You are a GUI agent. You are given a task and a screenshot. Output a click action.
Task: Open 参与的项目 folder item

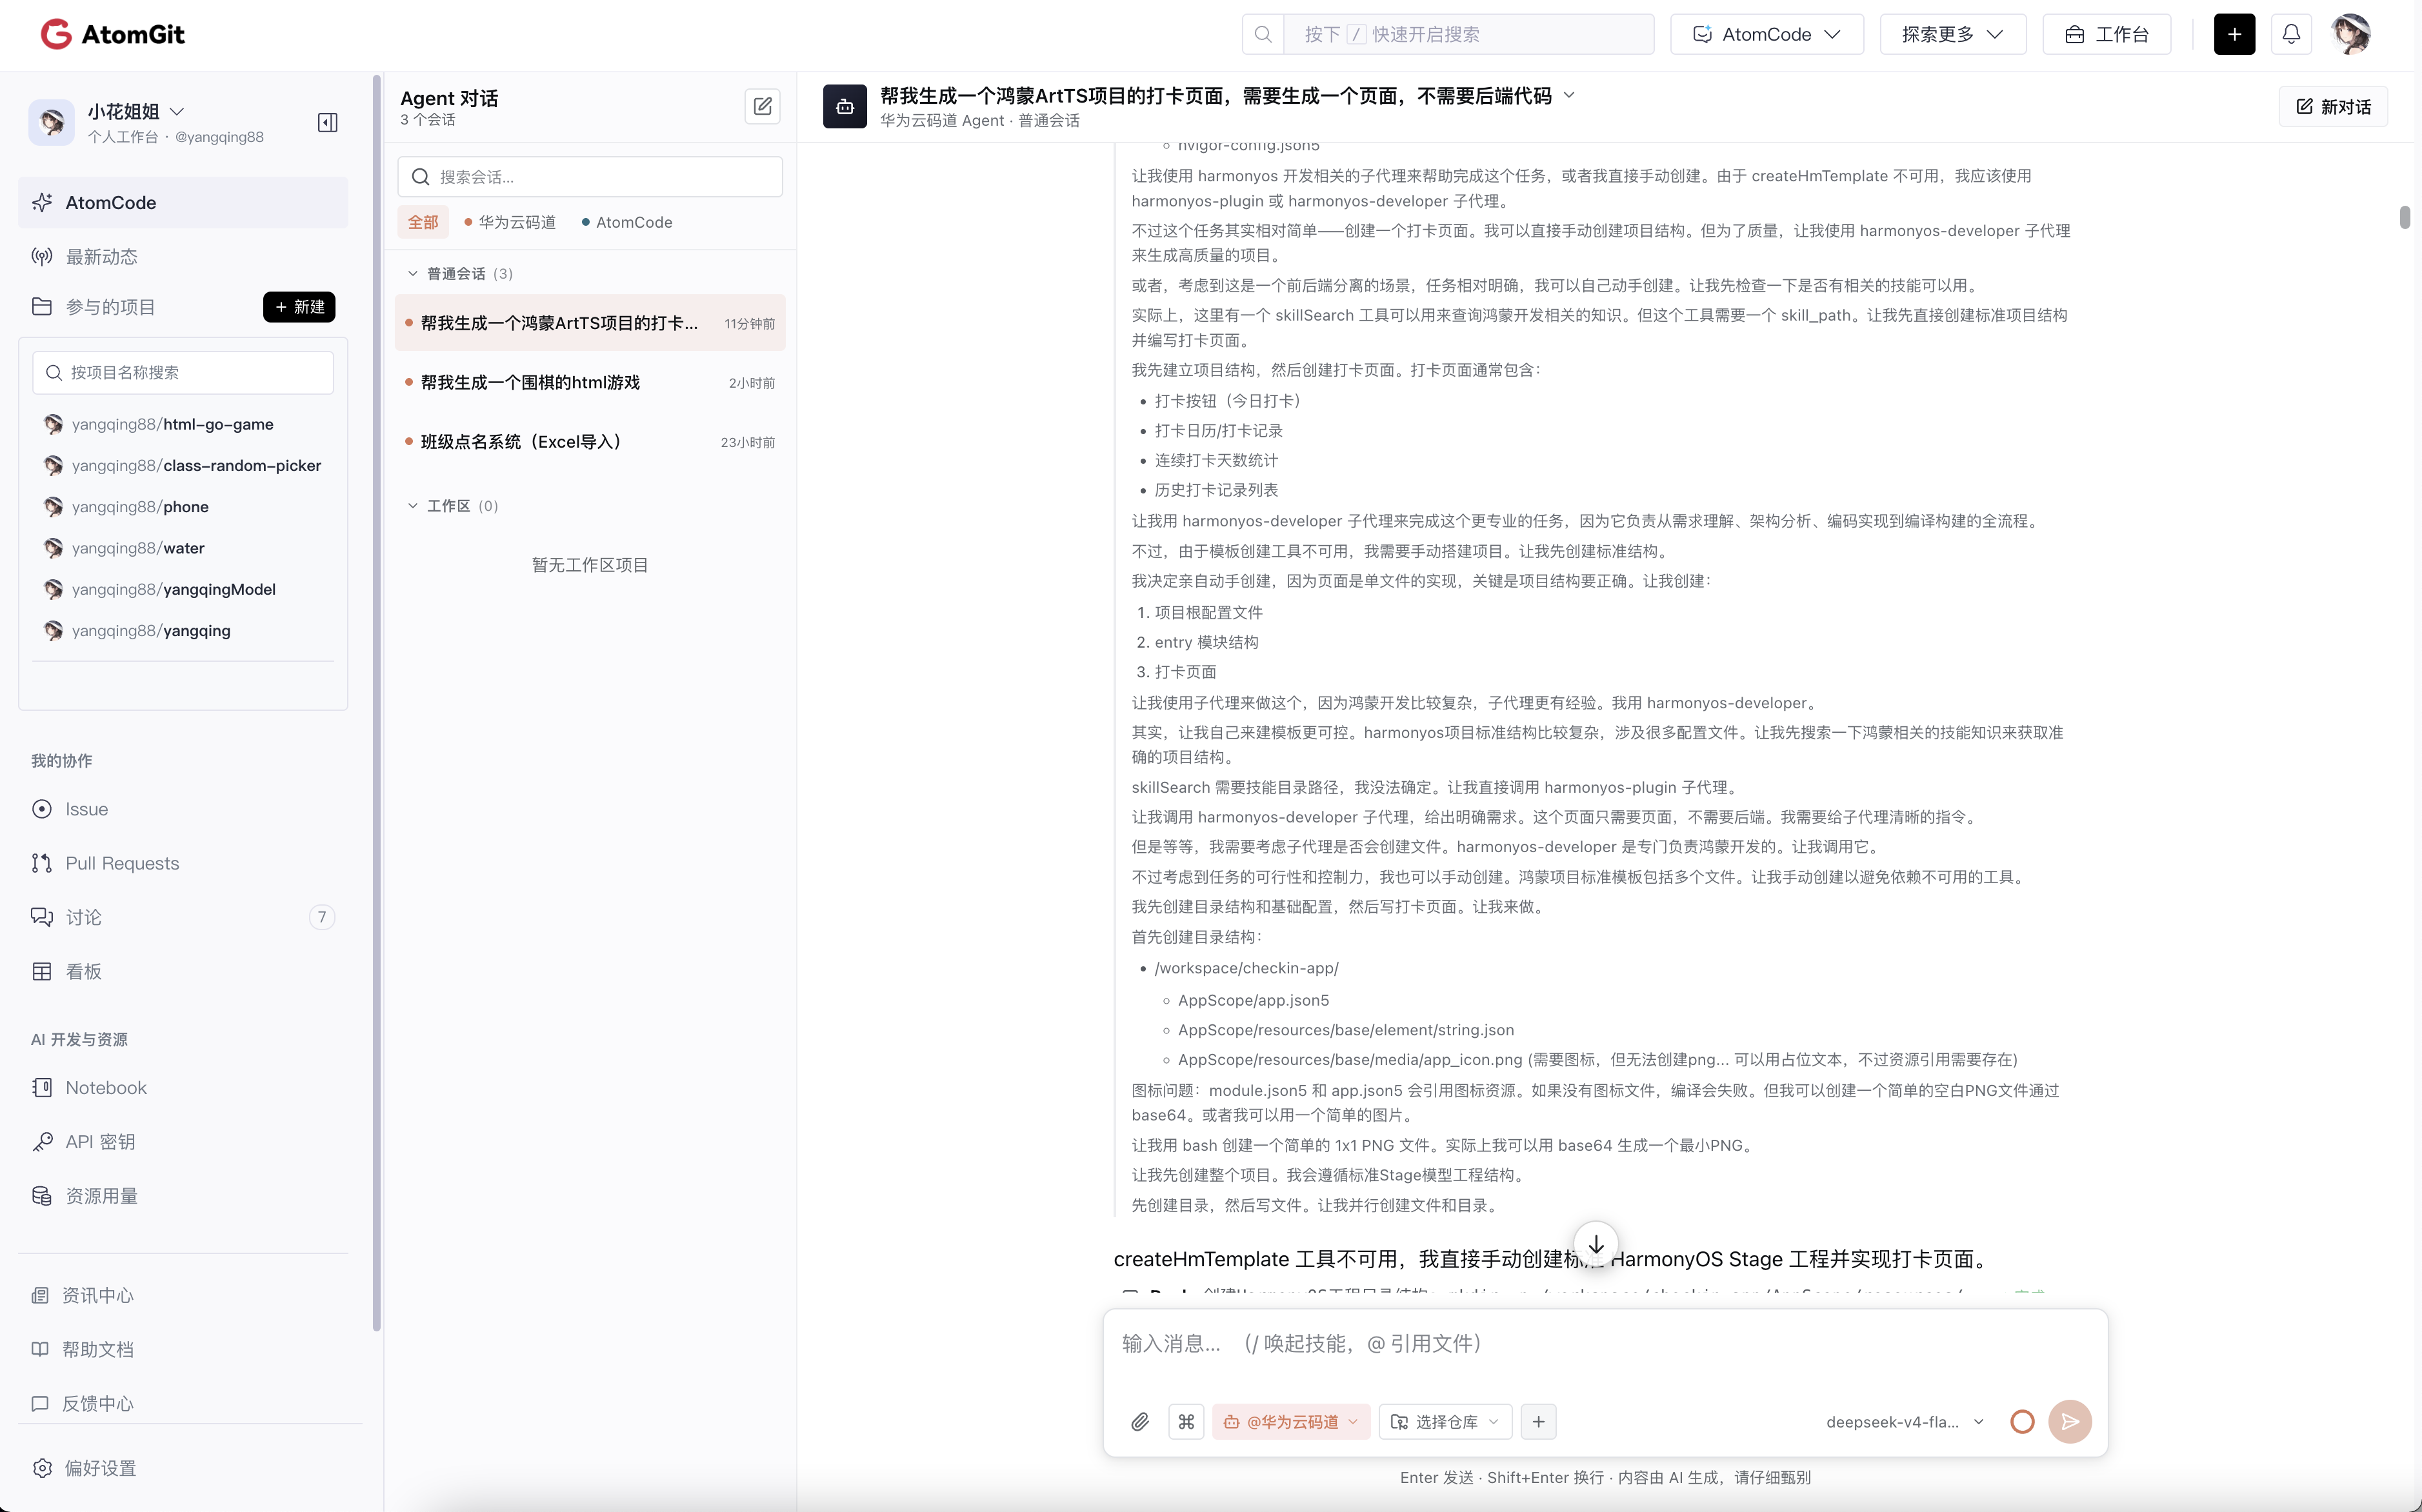pyautogui.click(x=110, y=307)
